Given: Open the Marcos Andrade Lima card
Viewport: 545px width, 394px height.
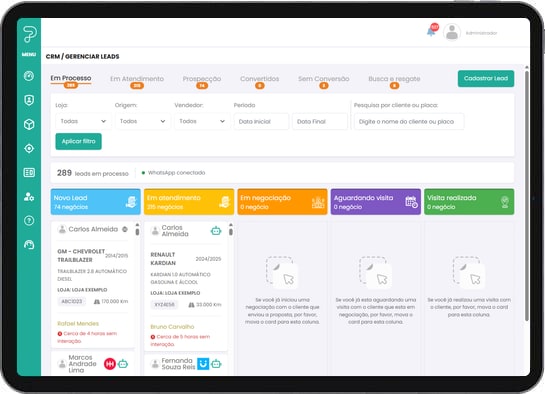Looking at the screenshot, I should (93, 364).
